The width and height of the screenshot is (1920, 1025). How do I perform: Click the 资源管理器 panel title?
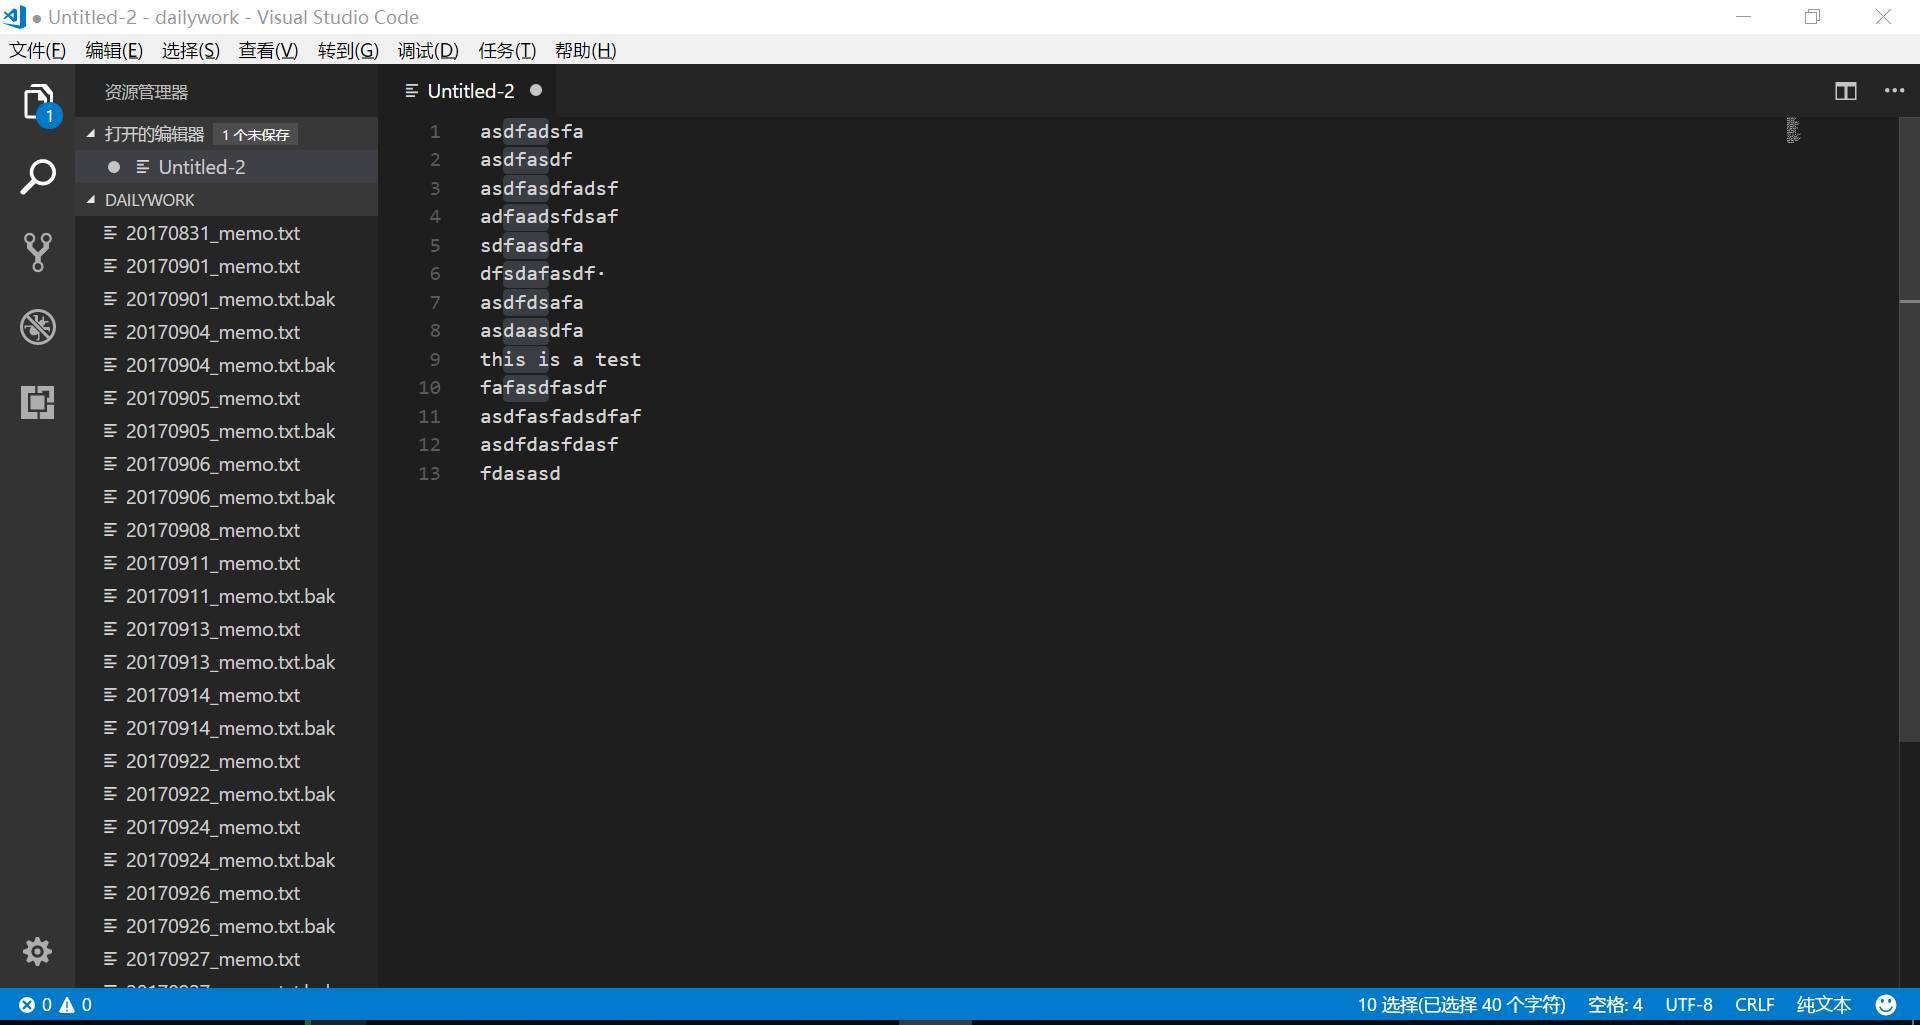(x=146, y=92)
